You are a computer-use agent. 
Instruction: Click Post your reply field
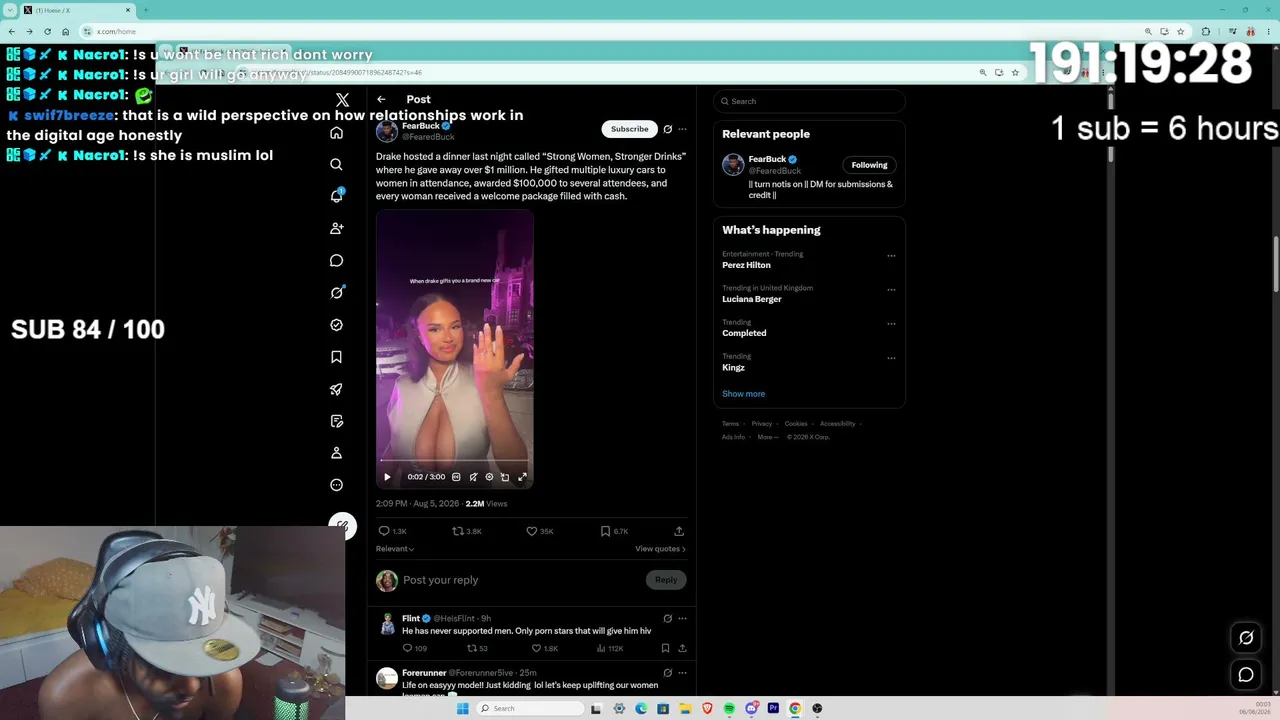[522, 580]
